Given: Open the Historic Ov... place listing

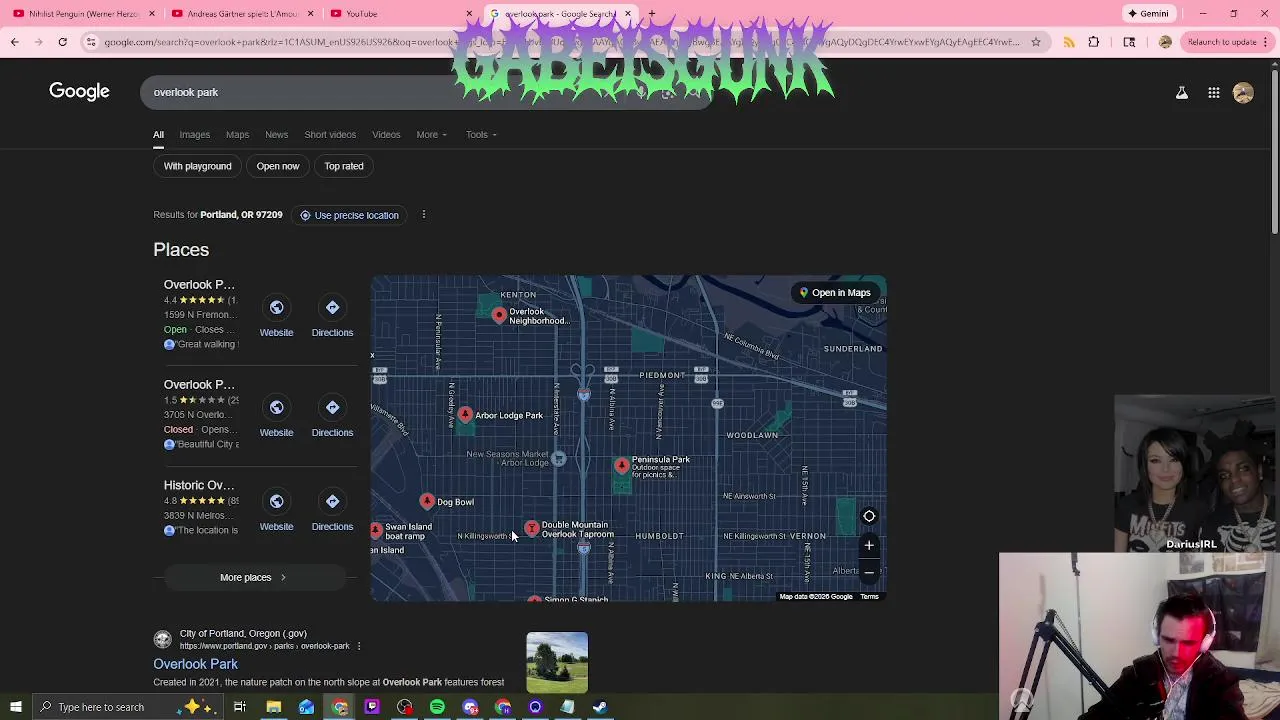Looking at the screenshot, I should 198,485.
